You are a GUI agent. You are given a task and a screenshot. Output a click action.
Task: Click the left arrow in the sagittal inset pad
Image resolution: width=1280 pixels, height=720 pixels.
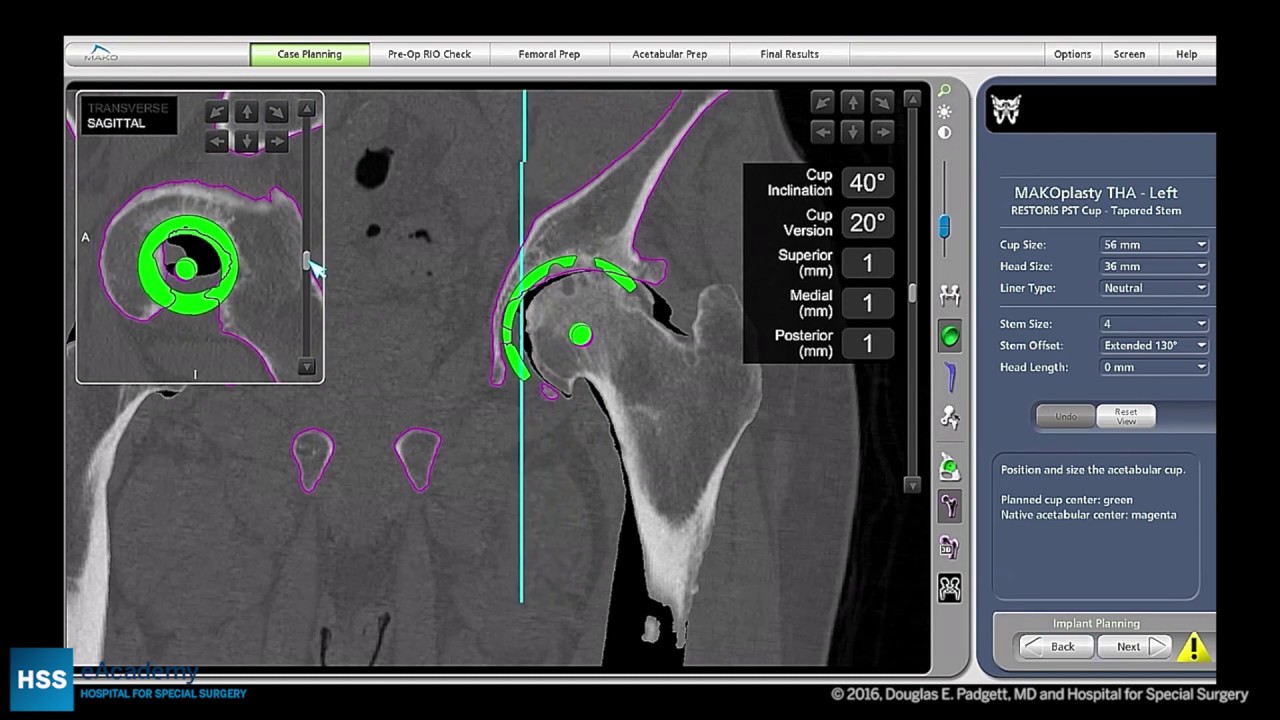pos(216,141)
